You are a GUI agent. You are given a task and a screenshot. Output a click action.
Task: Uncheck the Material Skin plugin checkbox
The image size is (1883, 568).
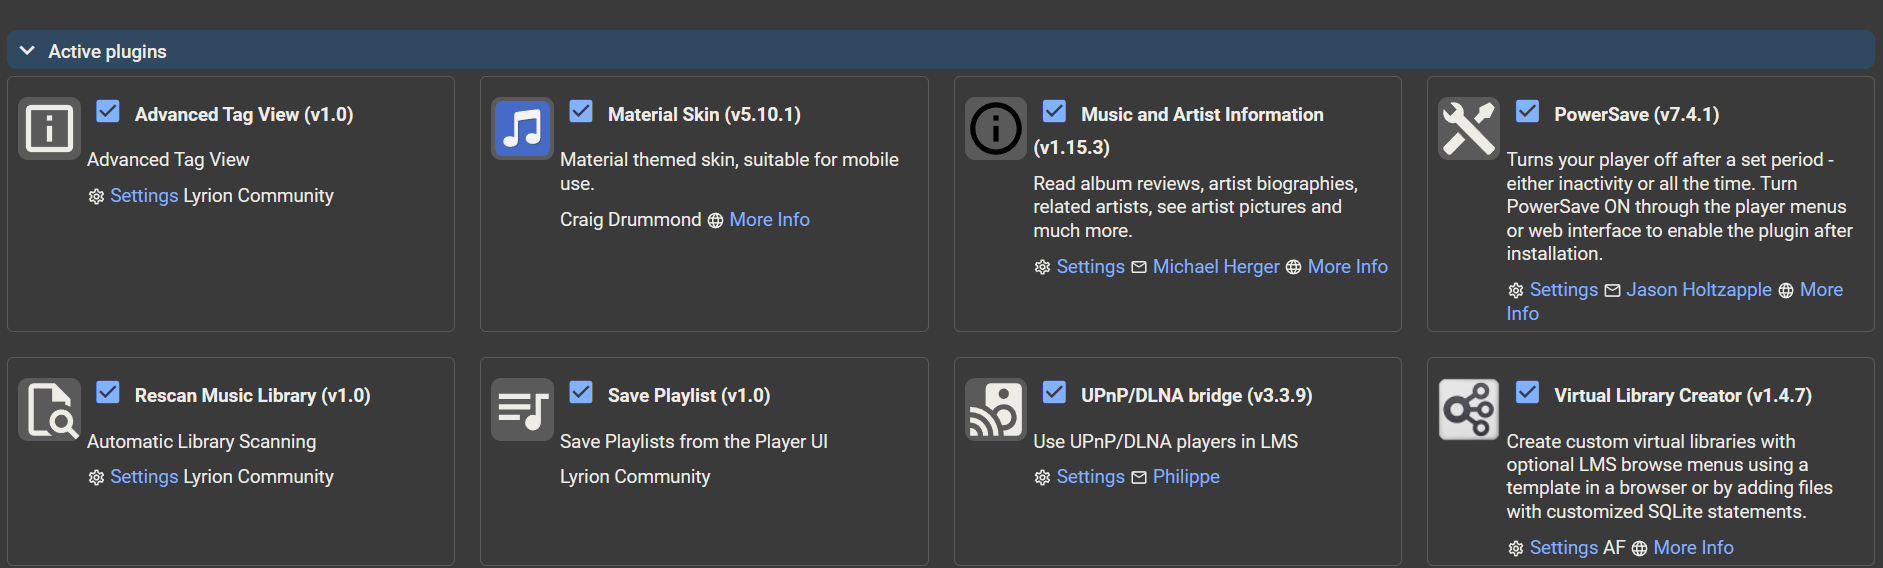[x=581, y=111]
